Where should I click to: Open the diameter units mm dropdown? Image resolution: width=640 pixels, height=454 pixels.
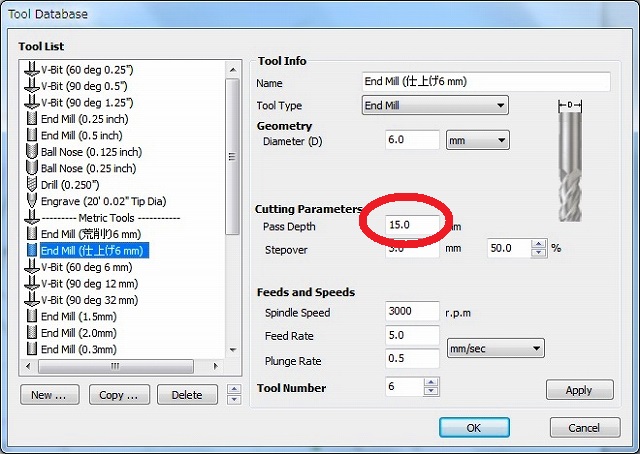478,141
